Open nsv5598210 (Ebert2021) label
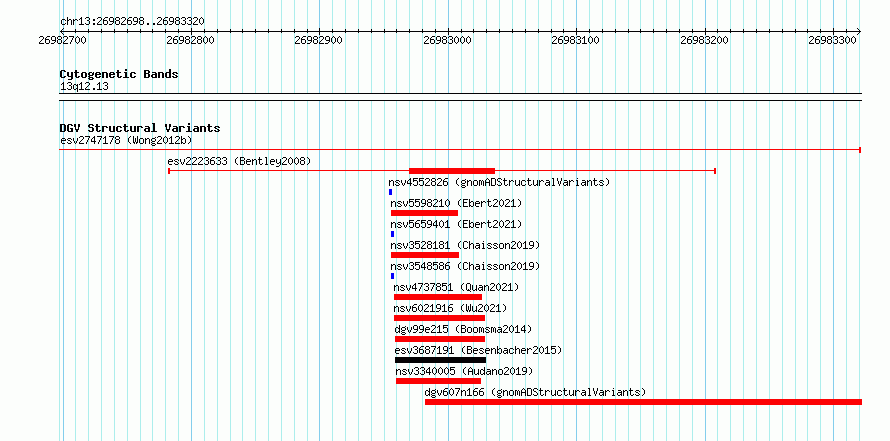 tap(456, 203)
